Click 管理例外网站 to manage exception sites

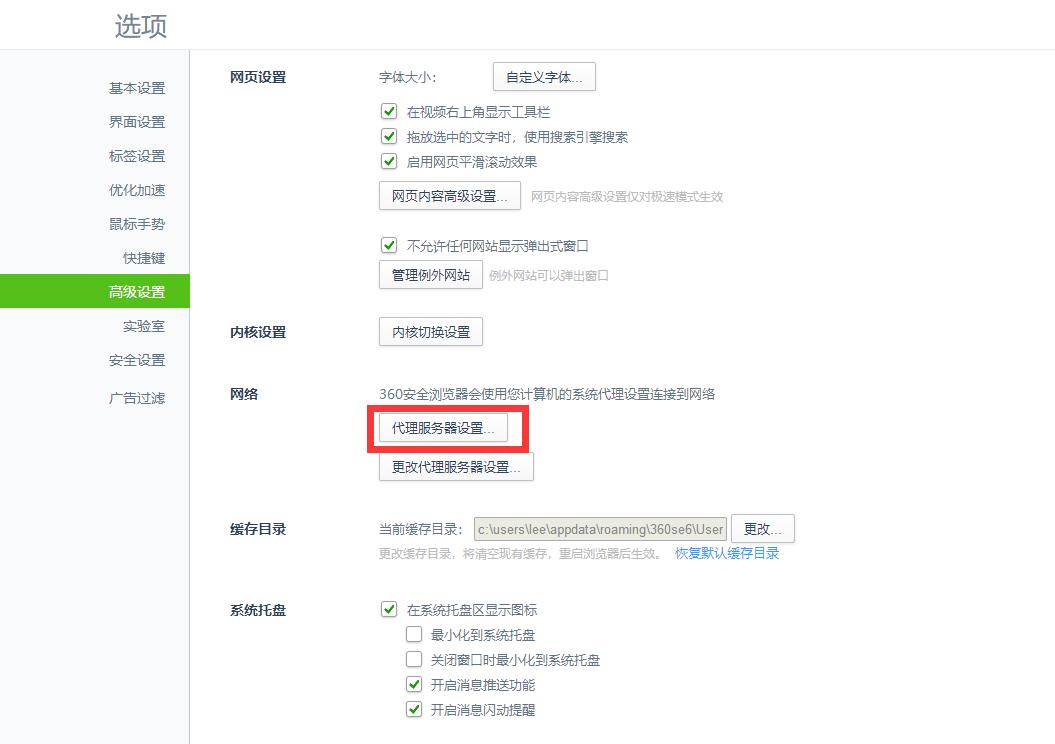coord(430,274)
